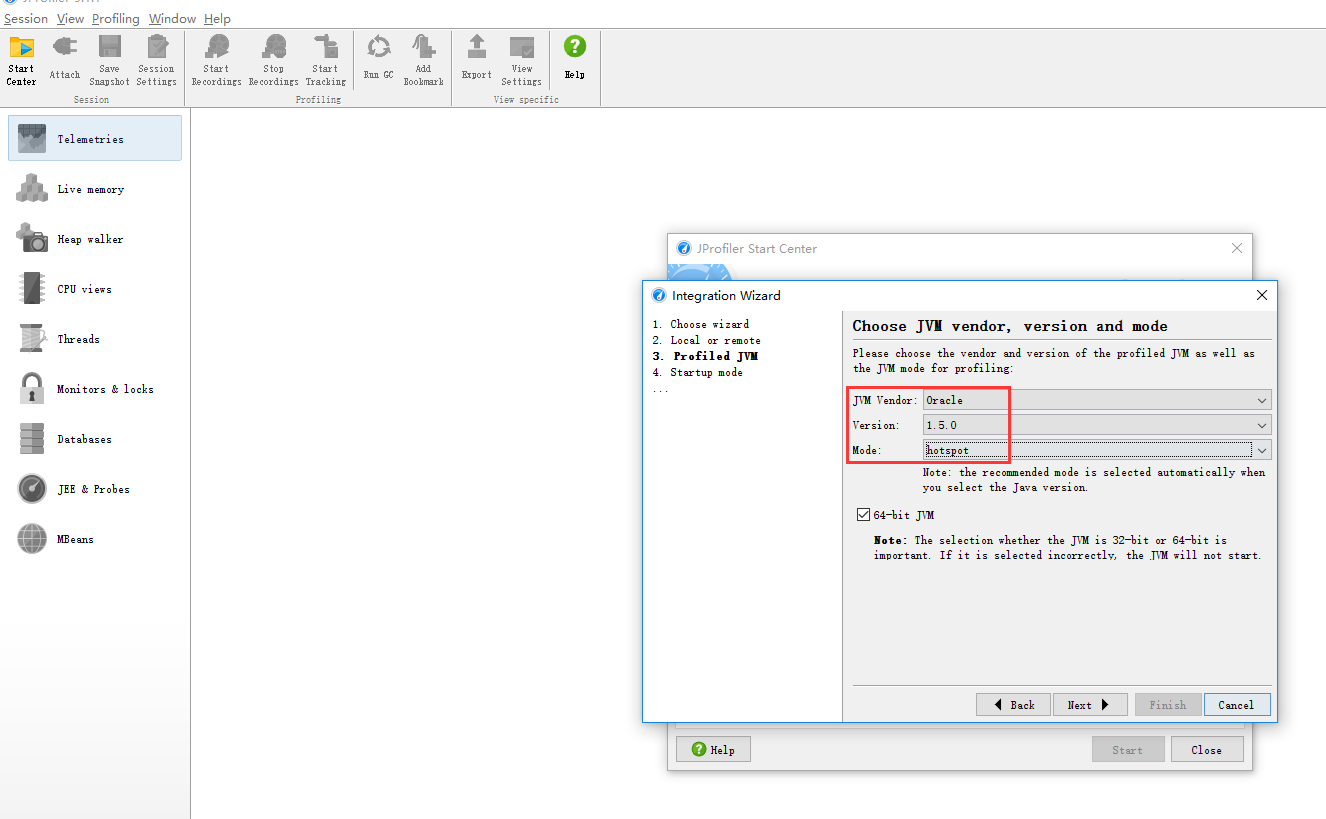Toggle the 64-bit JVM checkbox

tap(864, 515)
